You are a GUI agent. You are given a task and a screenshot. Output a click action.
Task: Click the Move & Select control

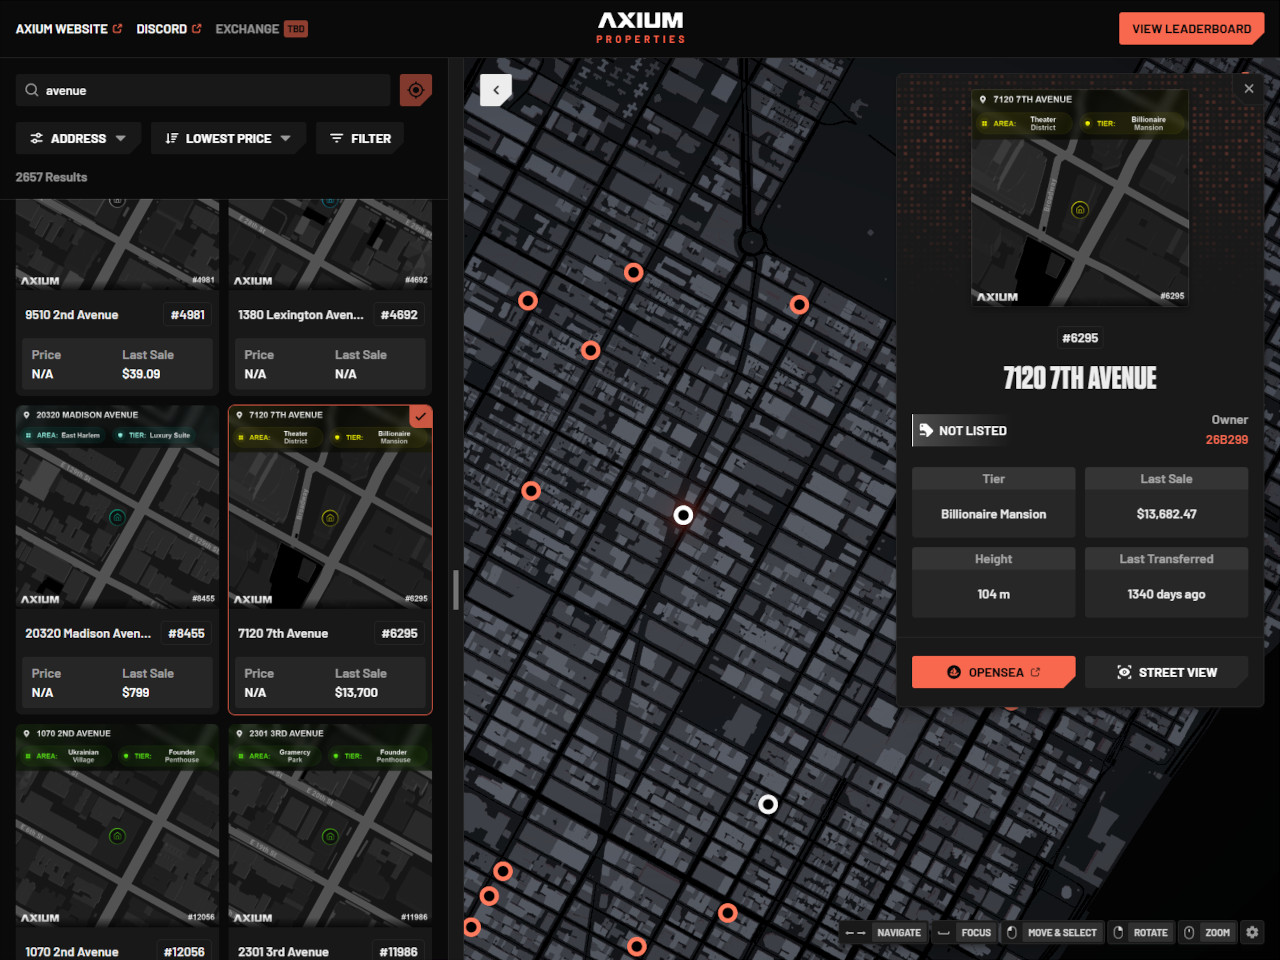click(1051, 932)
